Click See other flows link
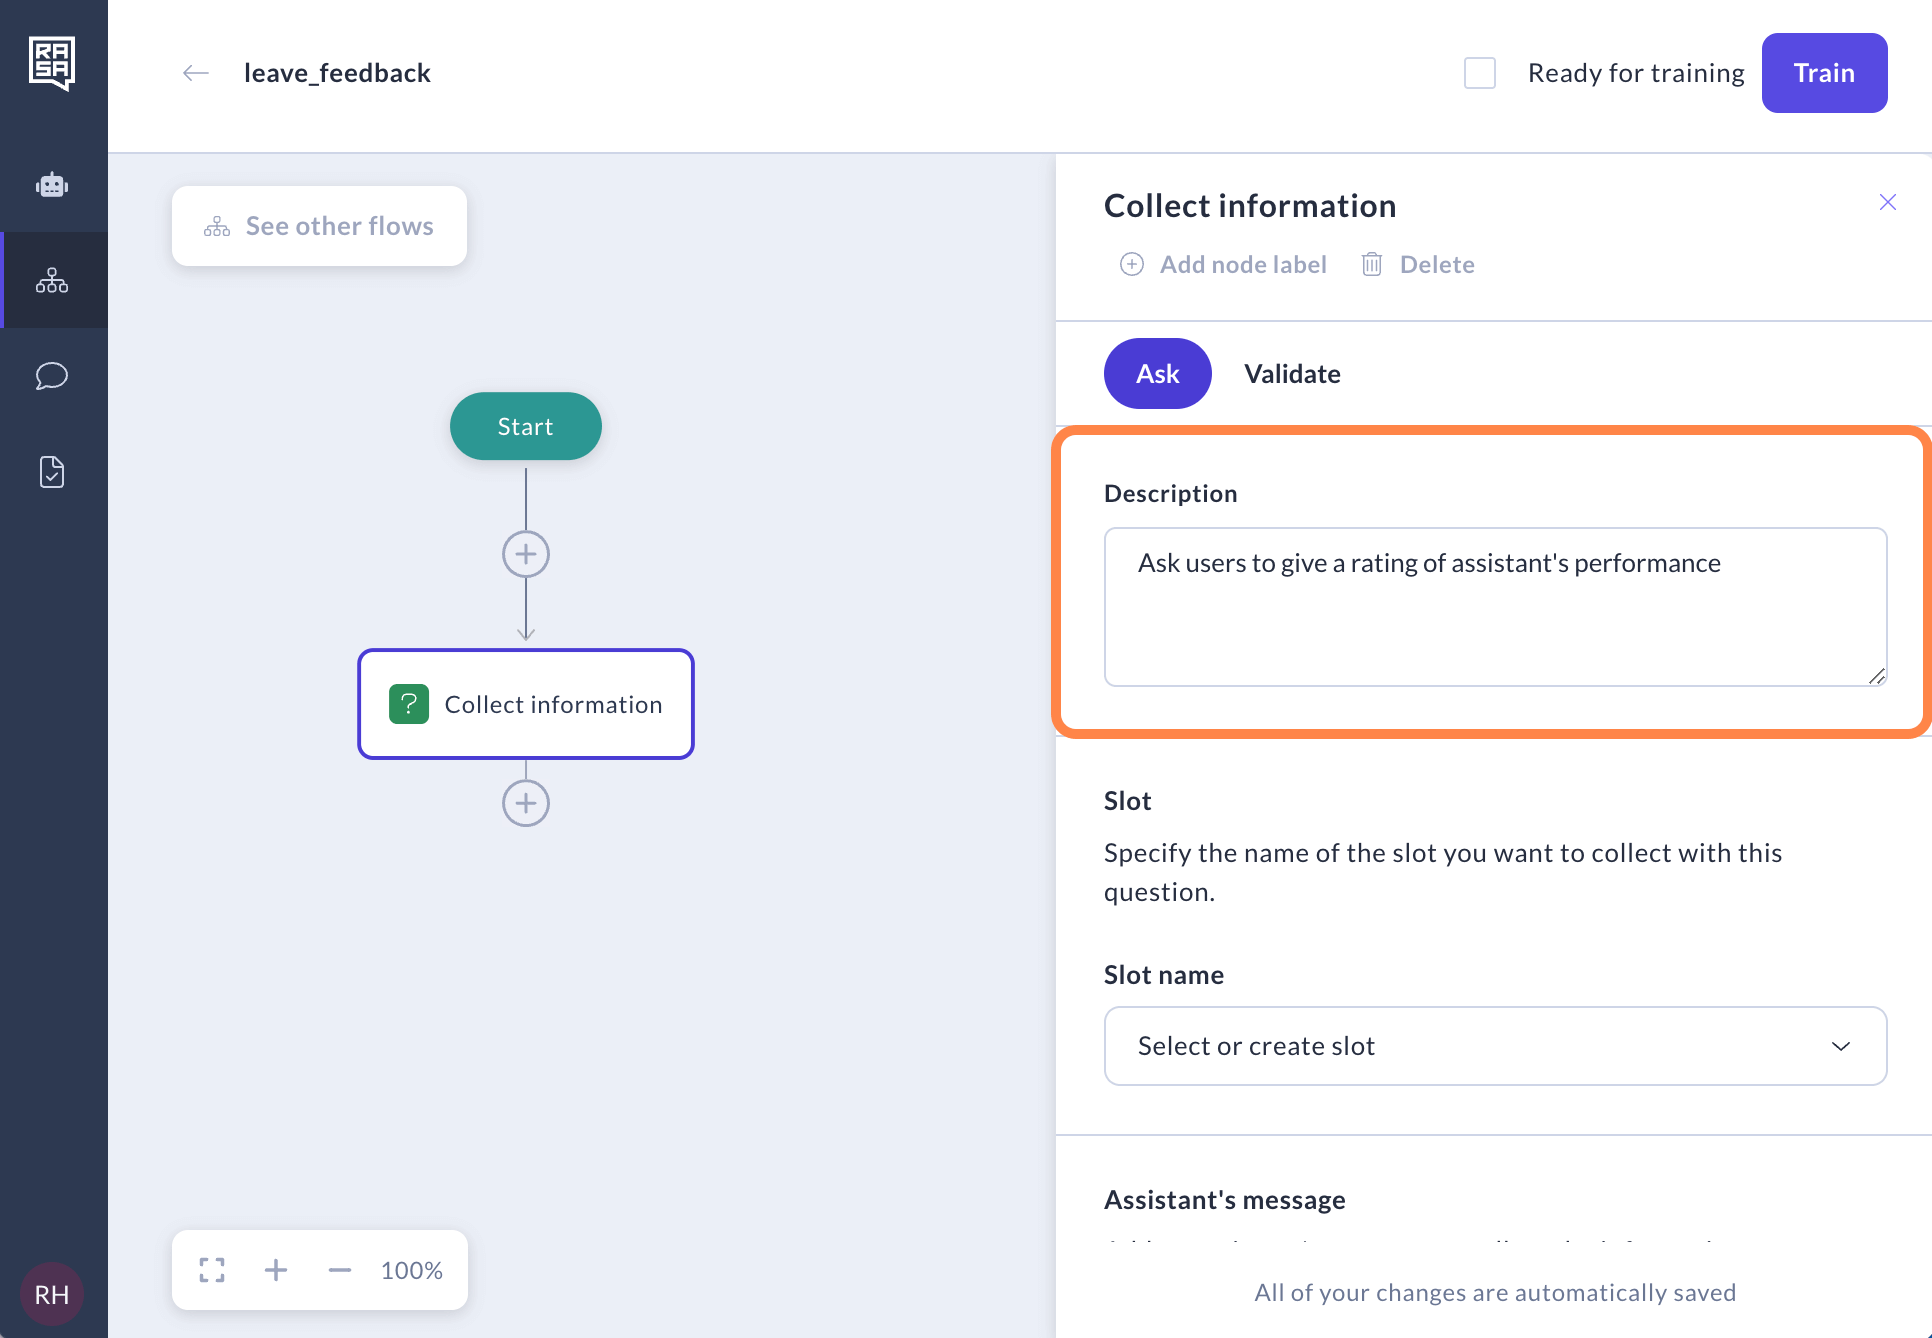This screenshot has width=1932, height=1338. tap(317, 225)
